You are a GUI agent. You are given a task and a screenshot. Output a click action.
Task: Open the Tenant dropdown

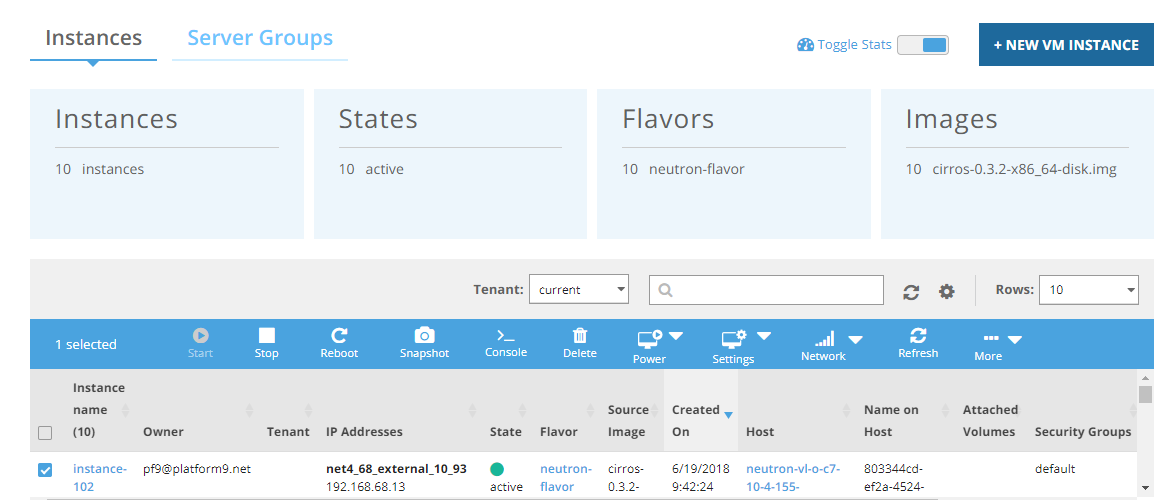point(578,290)
